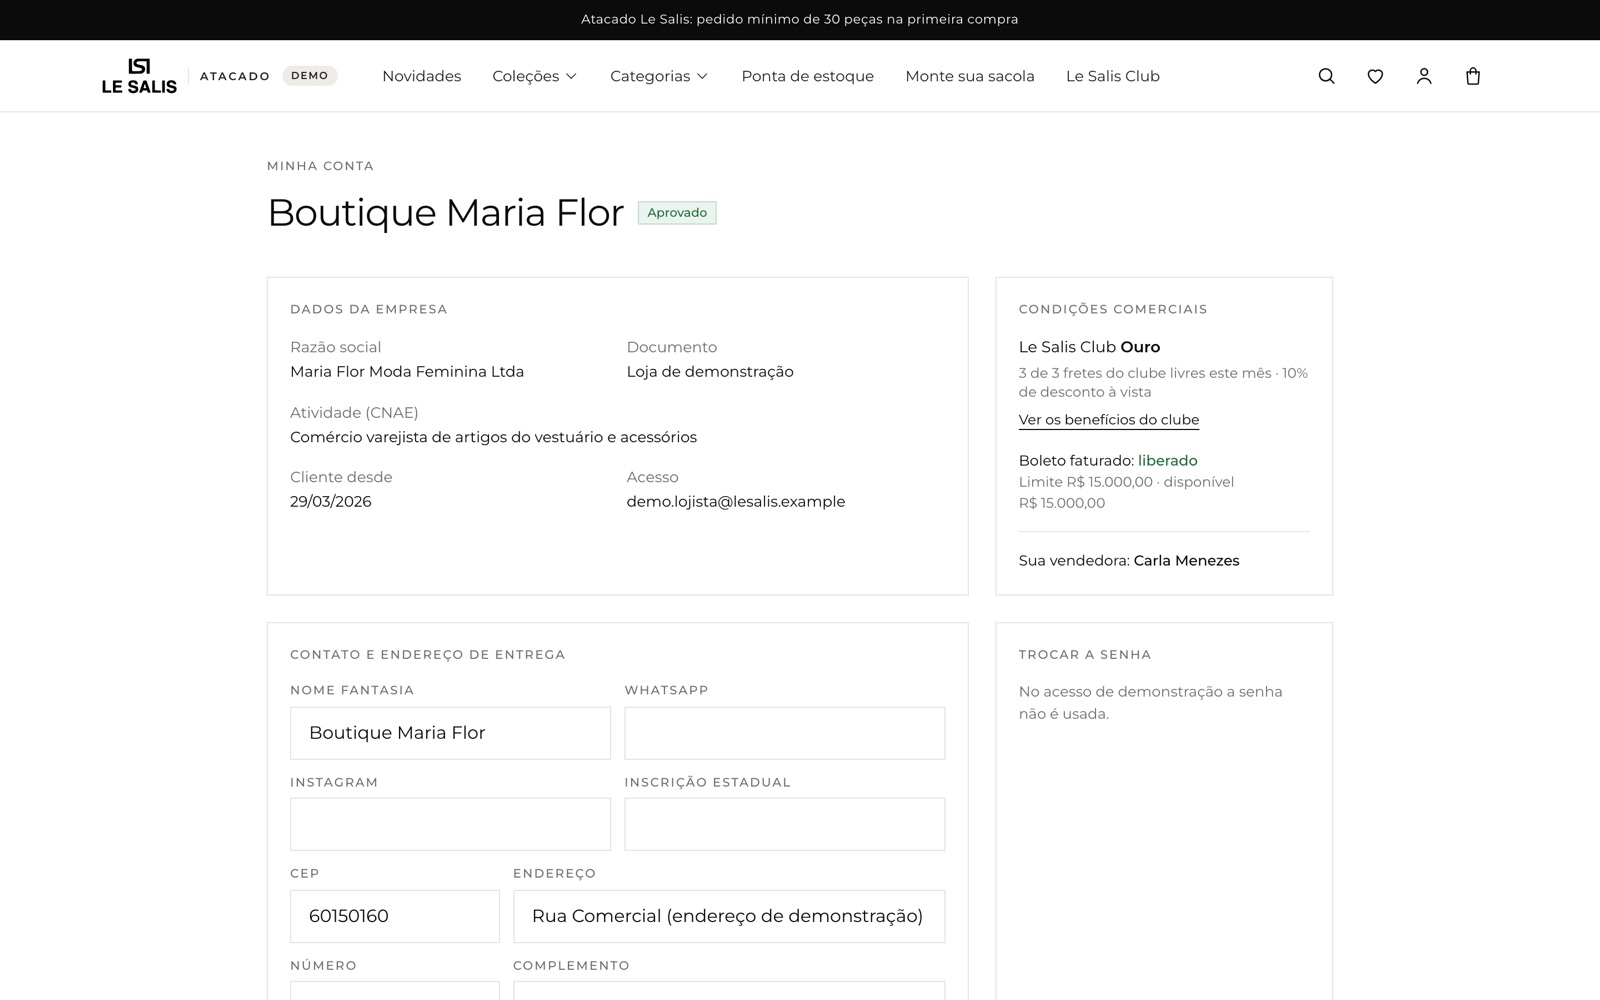
Task: Focus the Instagram input field
Action: pos(450,824)
